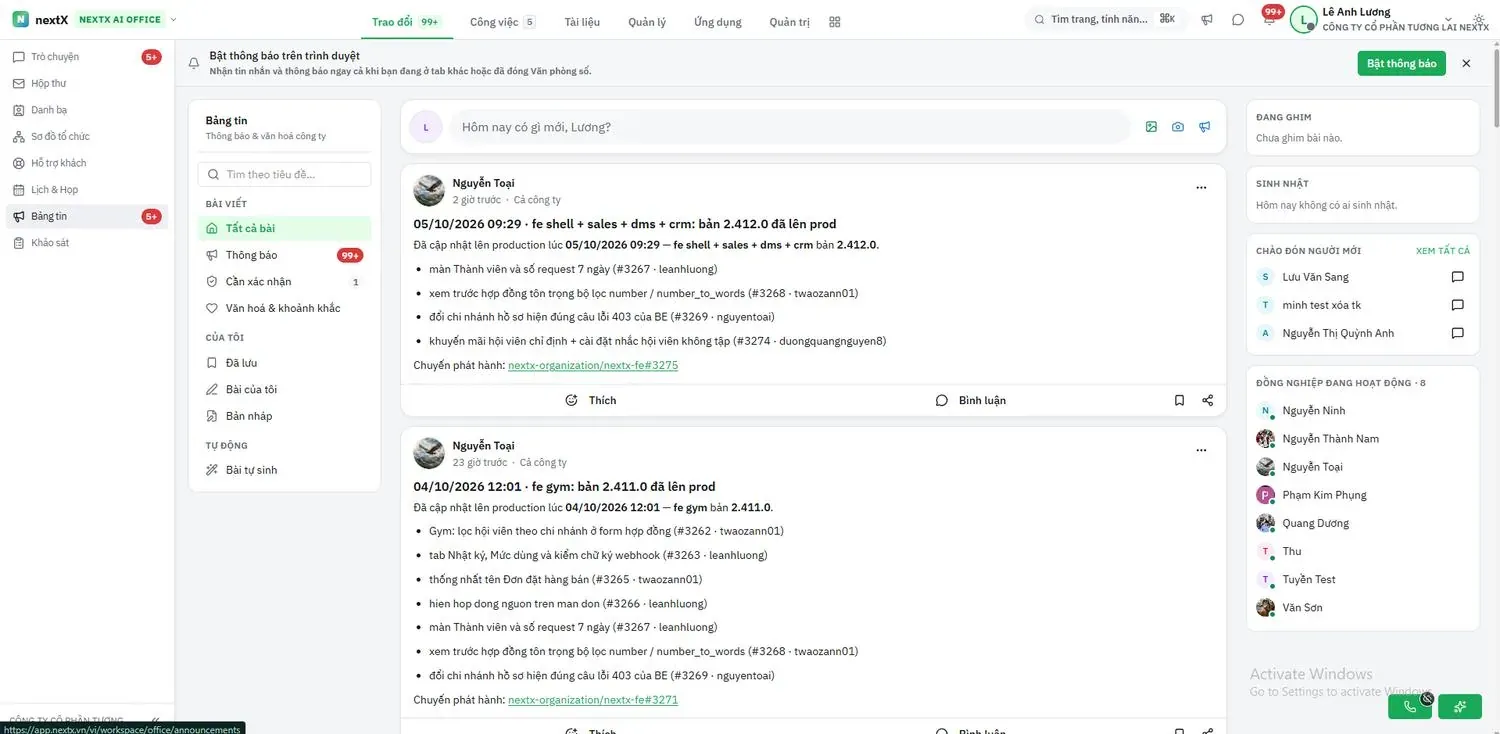
Task: Click XEM TẤT CẢ for new members
Action: click(1443, 251)
